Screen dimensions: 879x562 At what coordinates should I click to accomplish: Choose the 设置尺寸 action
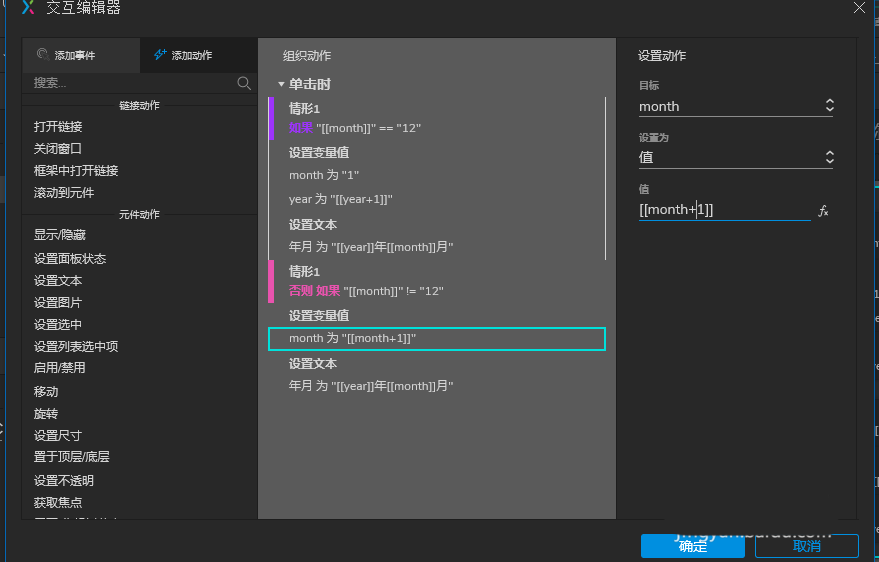pos(58,435)
